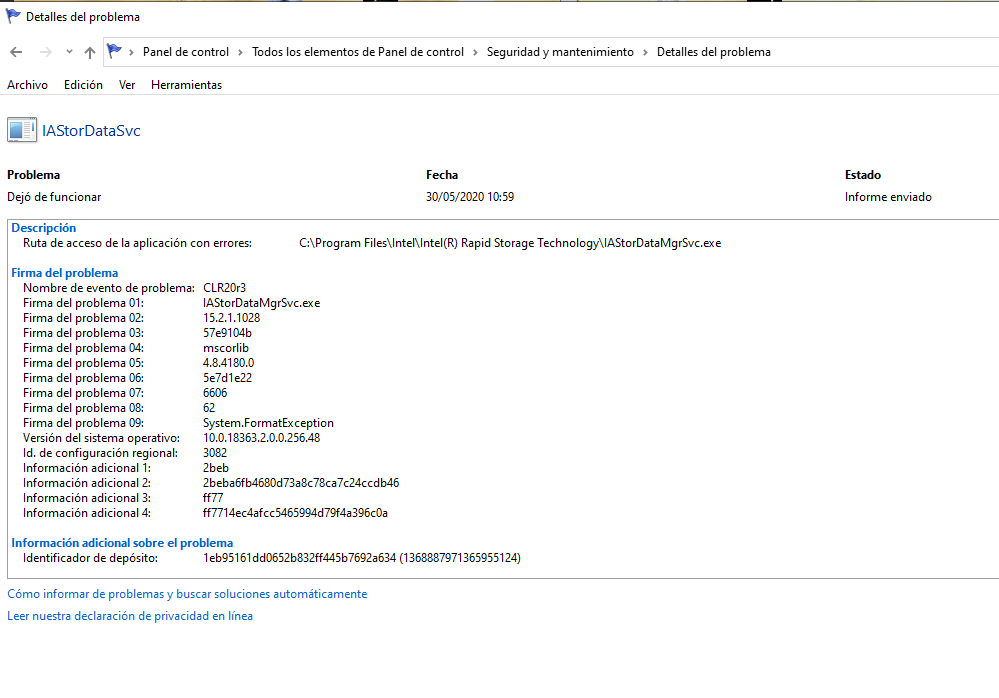This screenshot has height=698, width=999.
Task: Go up one level with up arrow
Action: 90,52
